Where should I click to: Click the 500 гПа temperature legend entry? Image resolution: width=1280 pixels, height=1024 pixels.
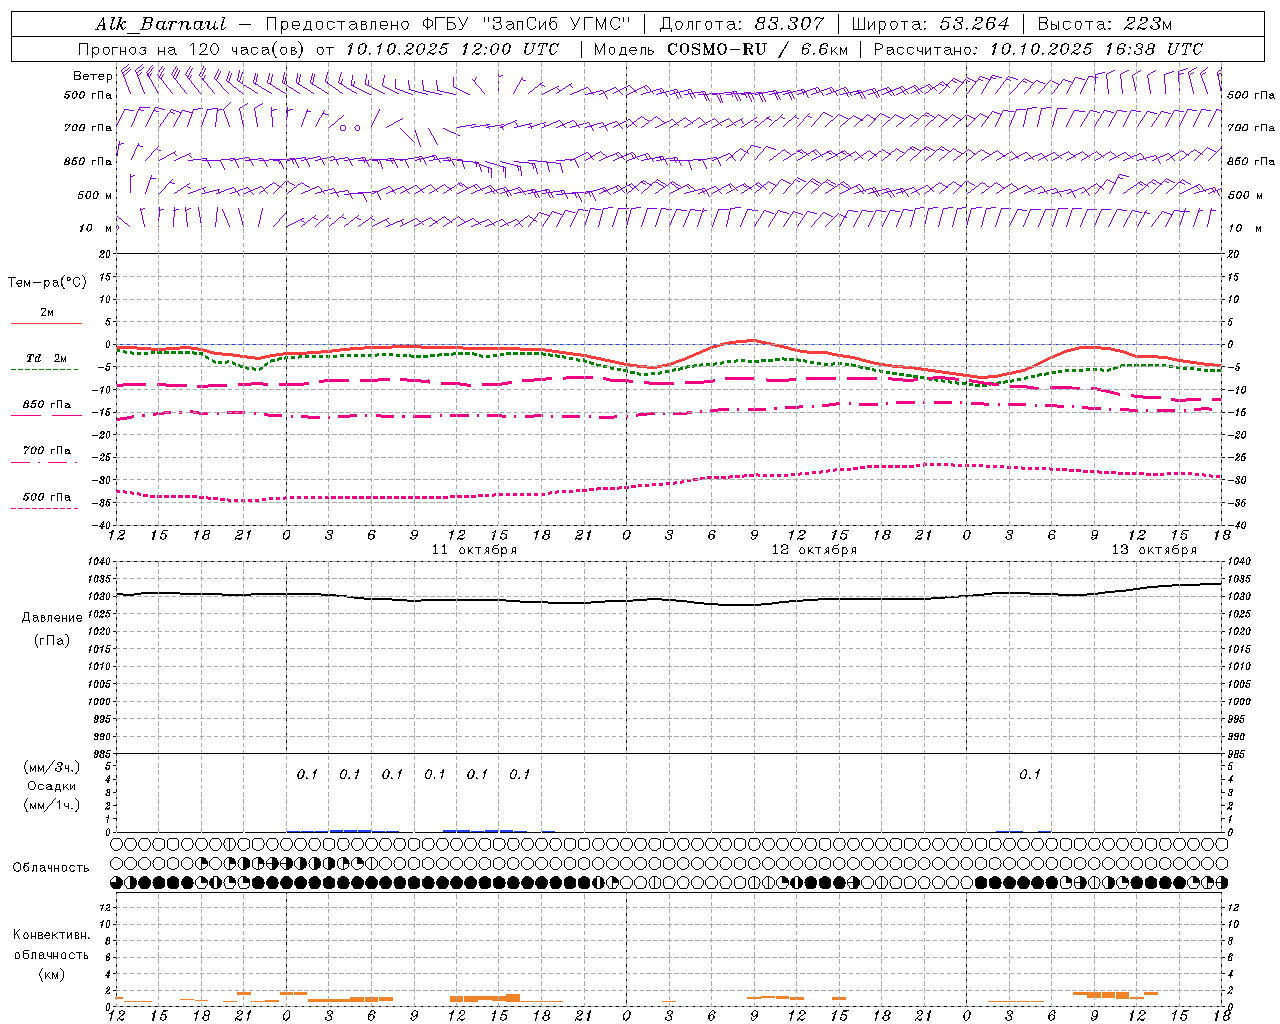pos(47,496)
